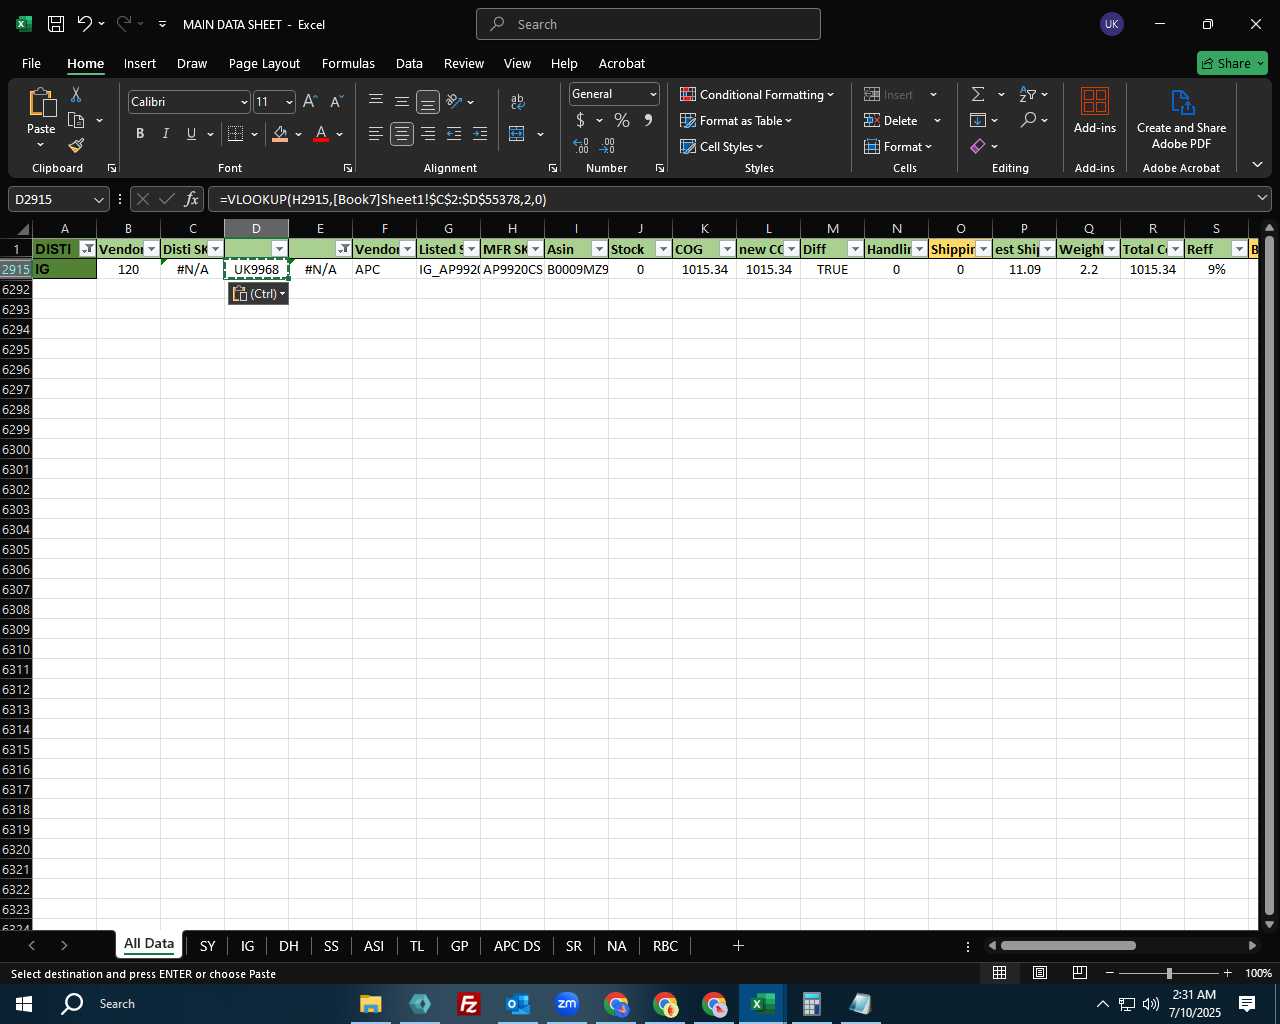This screenshot has height=1024, width=1280.
Task: Click the Decrease Decimal icon
Action: [607, 146]
